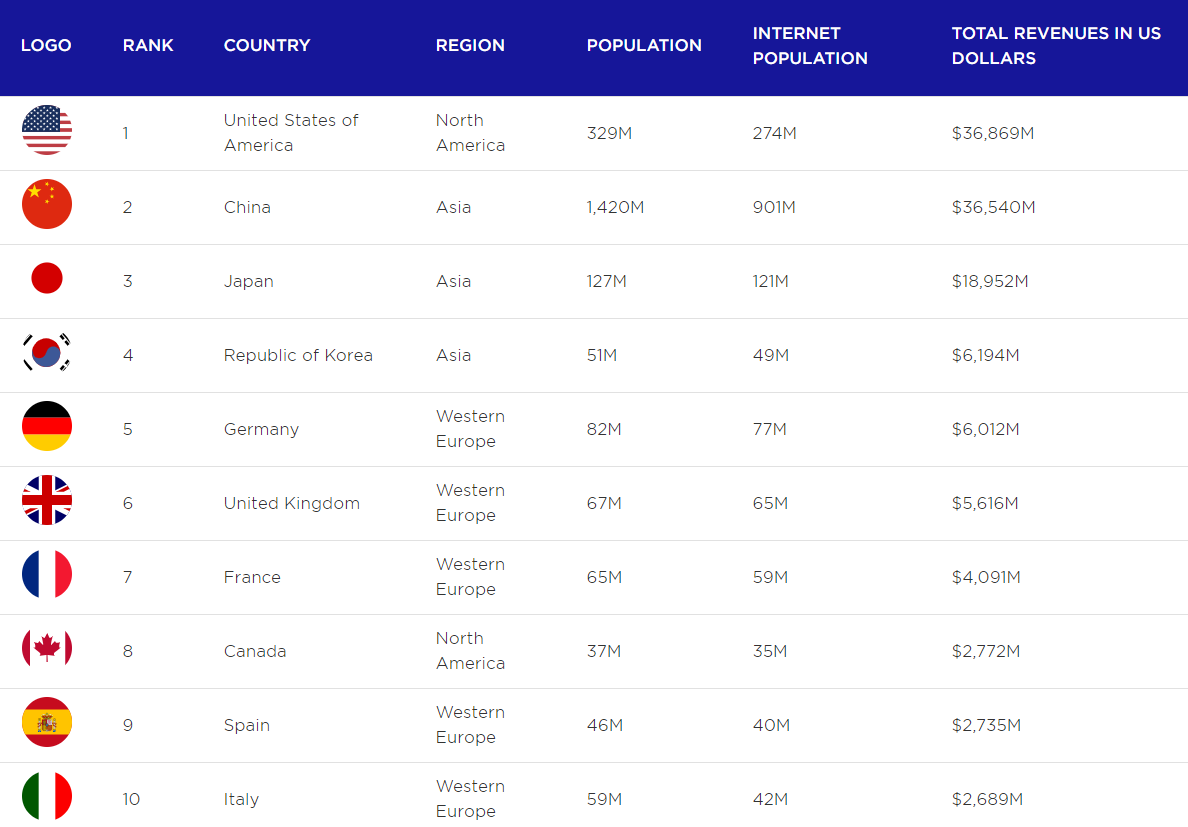Click the Republic of Korea flag icon
Image resolution: width=1188 pixels, height=827 pixels.
point(47,353)
